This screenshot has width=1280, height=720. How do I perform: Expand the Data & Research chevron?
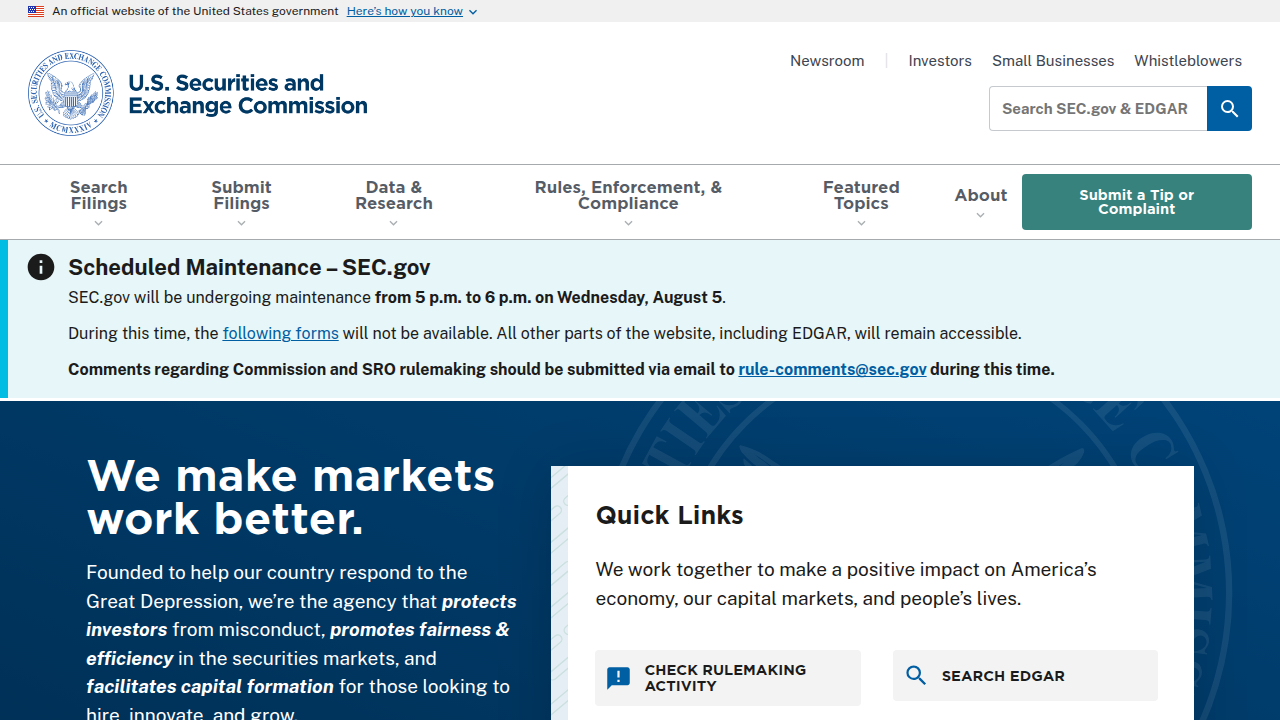(x=393, y=223)
